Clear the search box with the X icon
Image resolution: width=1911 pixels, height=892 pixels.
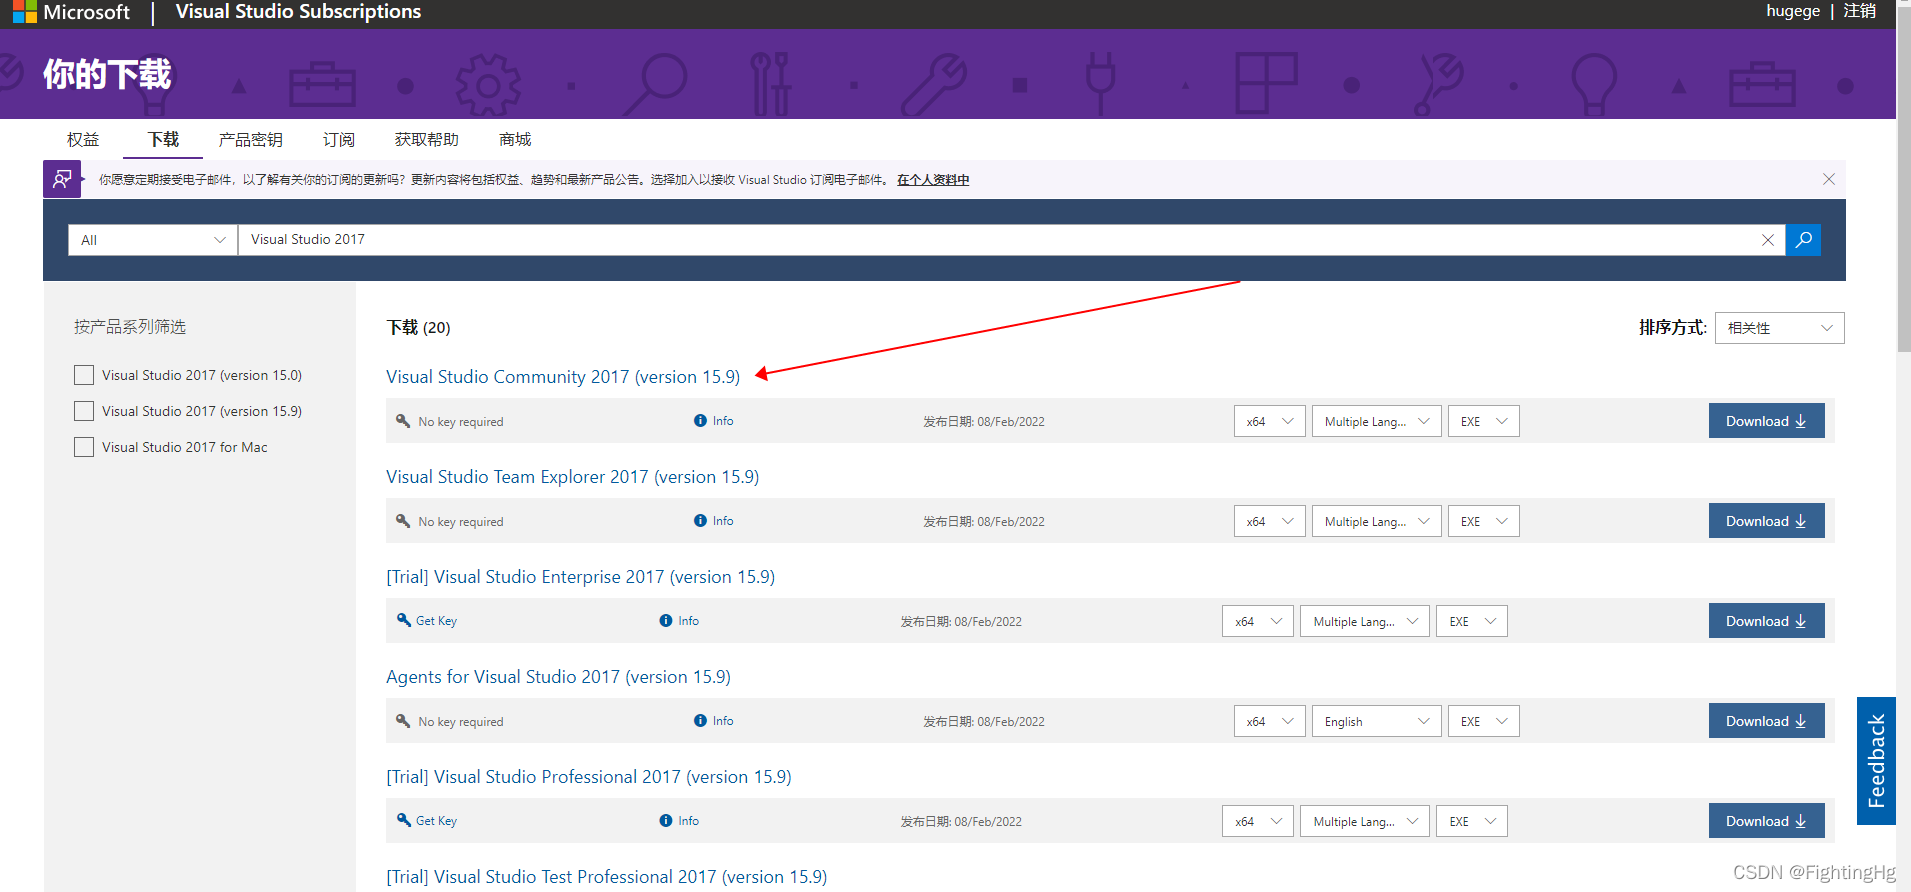coord(1768,240)
